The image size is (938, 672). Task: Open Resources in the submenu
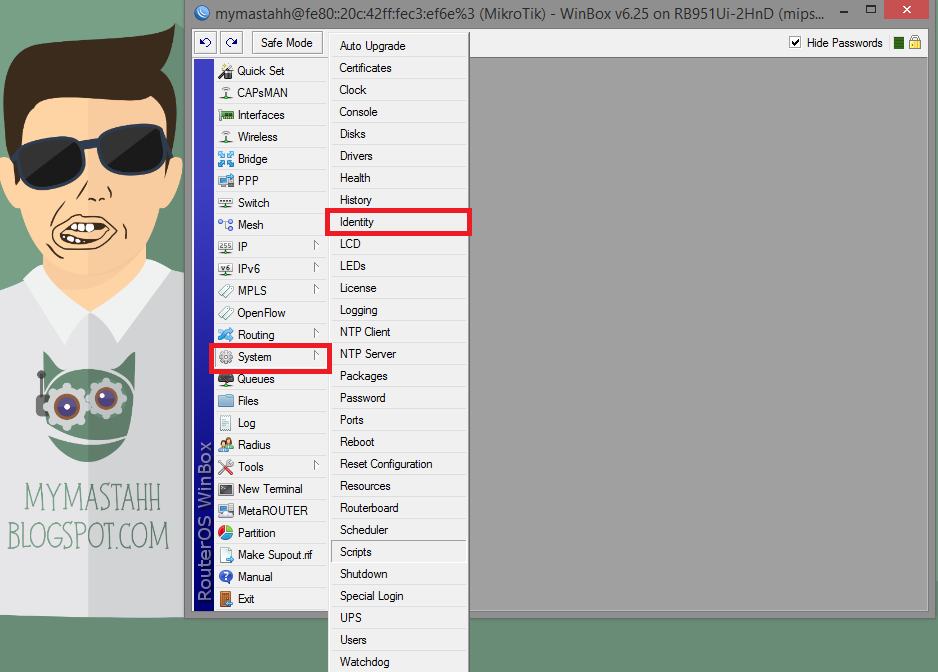point(398,486)
